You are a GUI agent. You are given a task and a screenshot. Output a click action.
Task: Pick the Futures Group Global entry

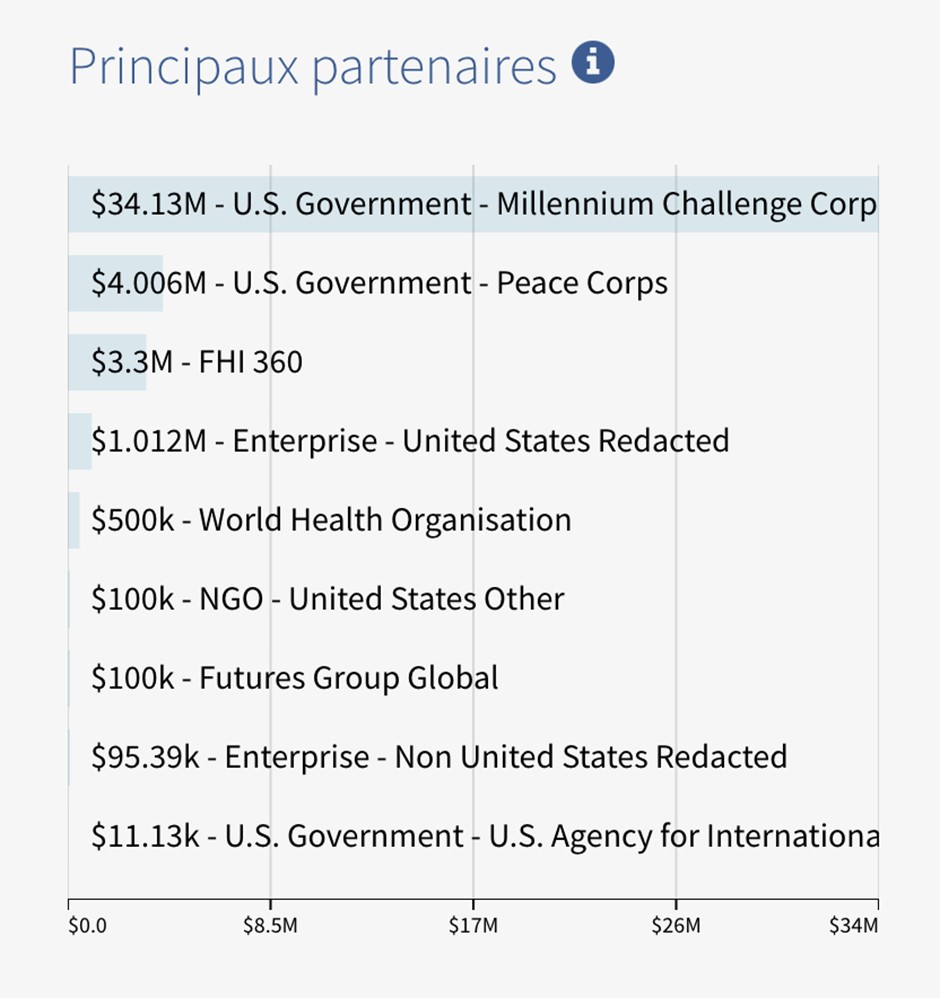tap(349, 678)
